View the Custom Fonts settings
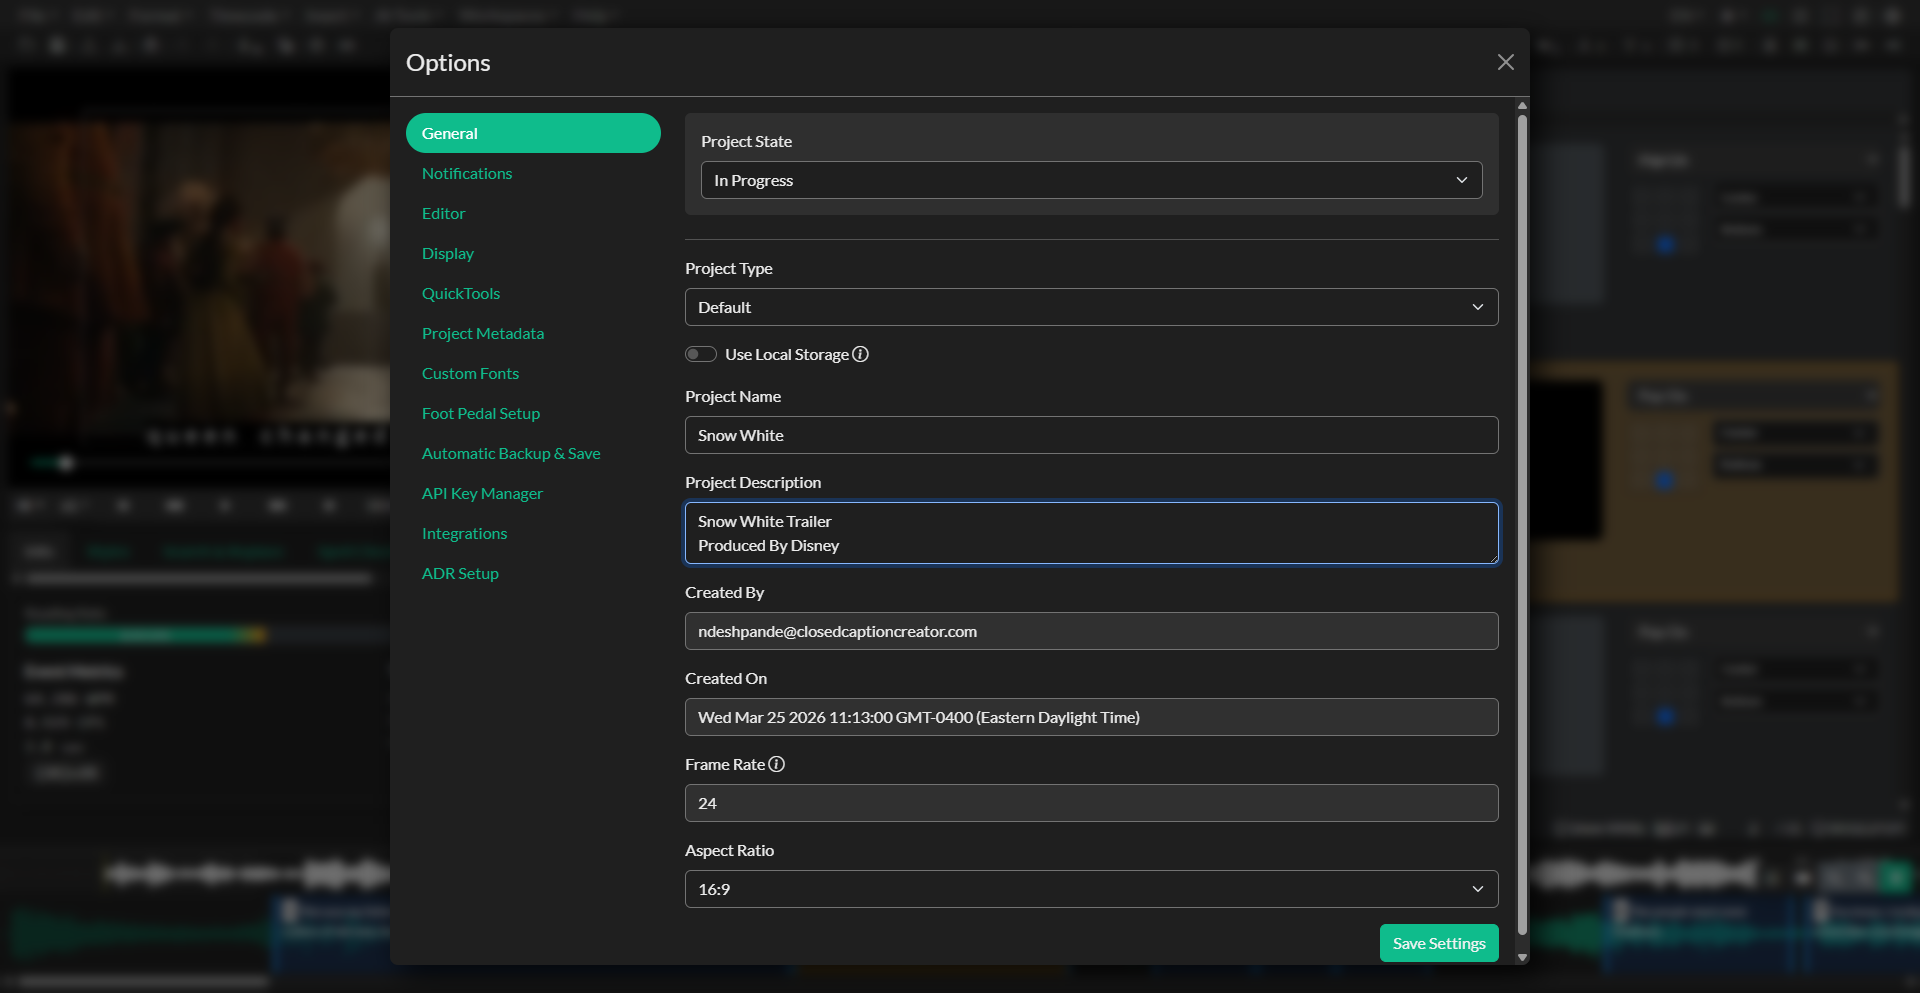The image size is (1920, 993). pyautogui.click(x=470, y=373)
